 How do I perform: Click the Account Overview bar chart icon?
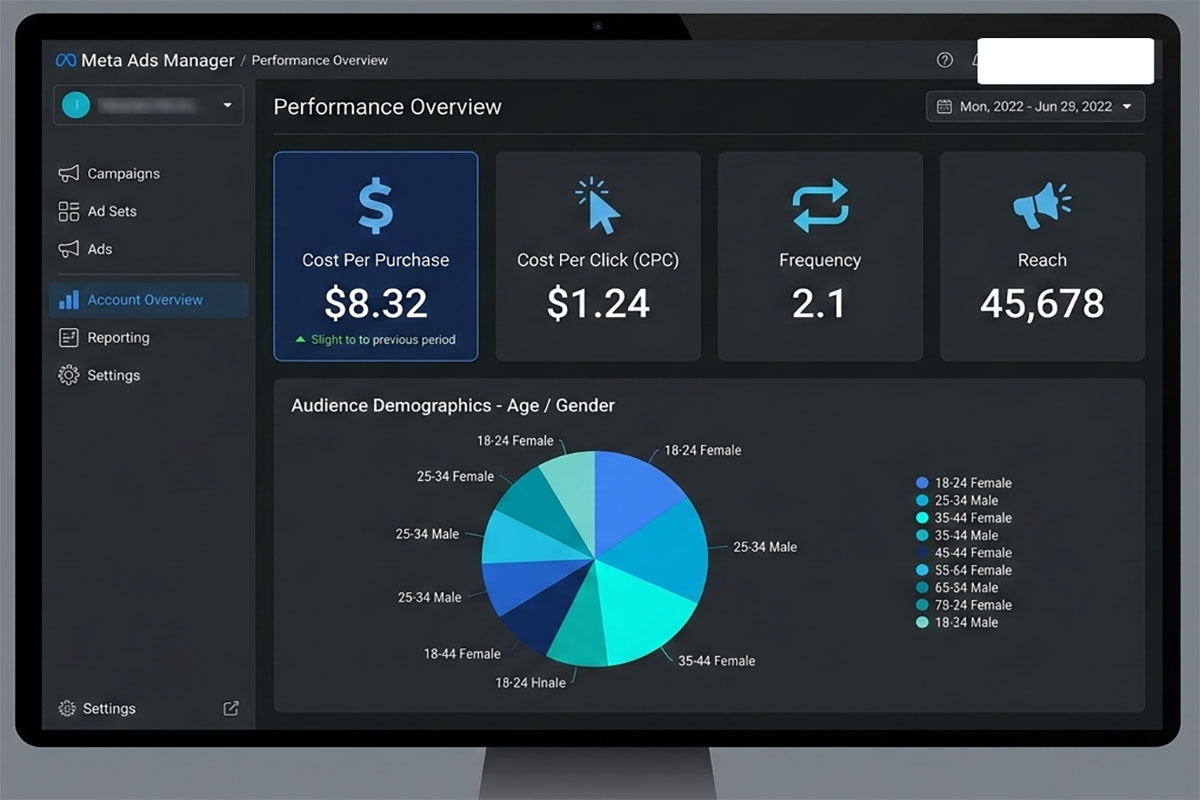click(x=68, y=300)
